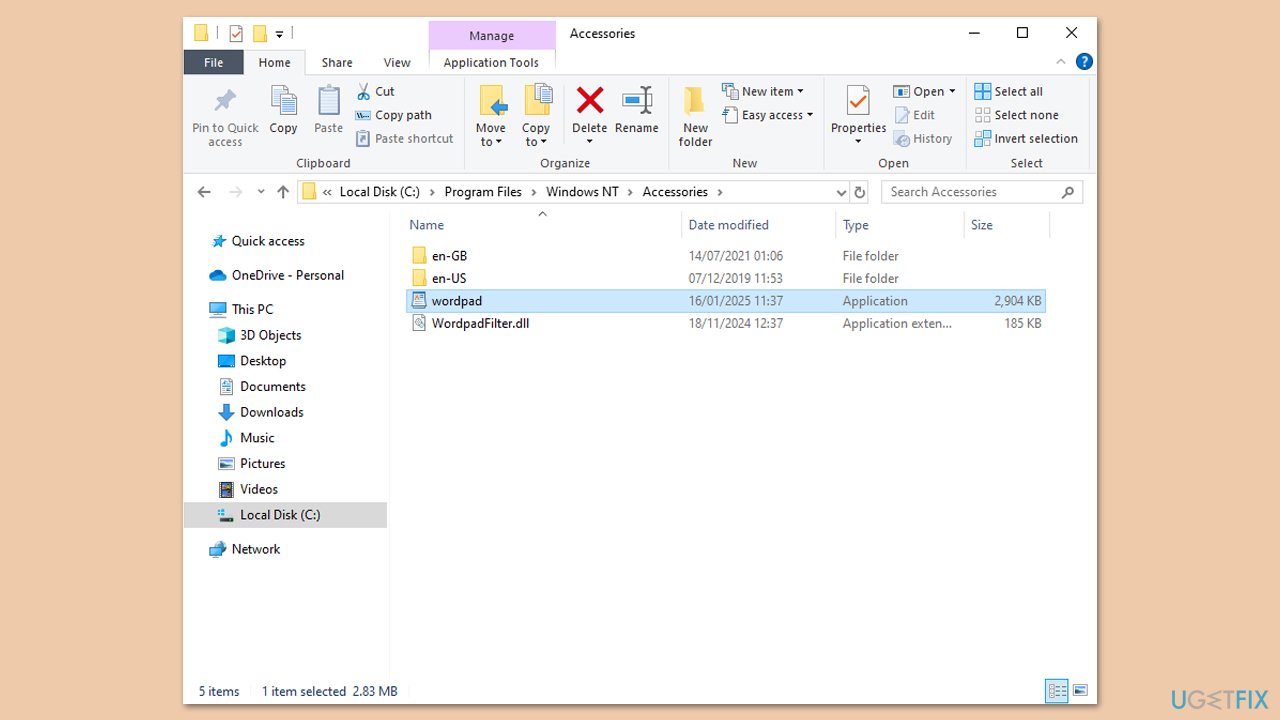Sort by Type column header

tap(899, 225)
